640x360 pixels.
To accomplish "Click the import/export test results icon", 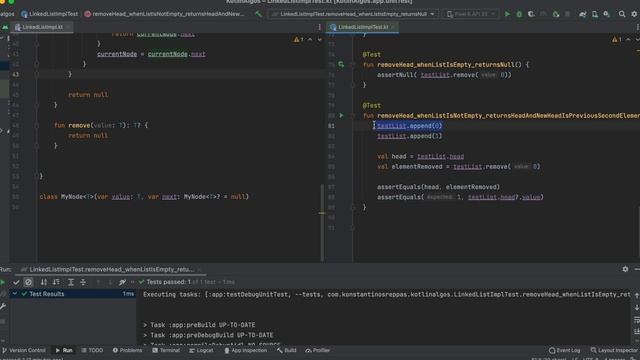I will point(122,282).
